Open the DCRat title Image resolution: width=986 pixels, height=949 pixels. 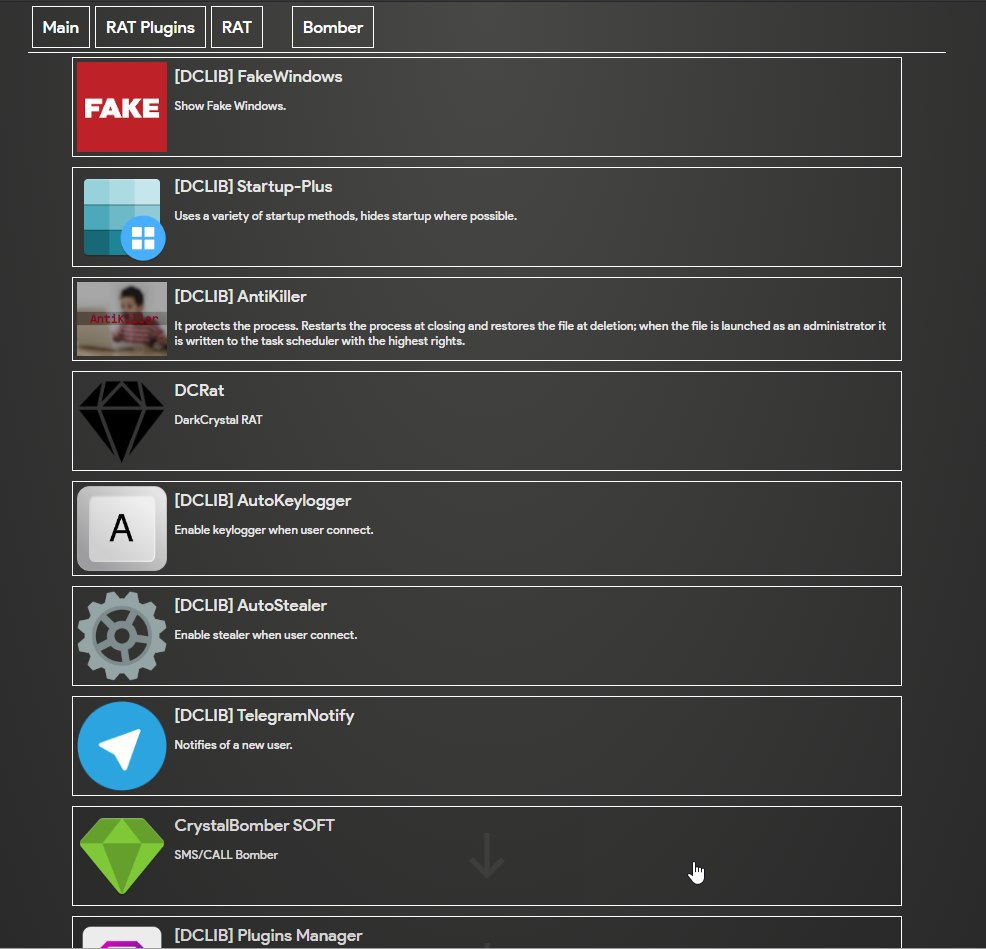[x=199, y=391]
